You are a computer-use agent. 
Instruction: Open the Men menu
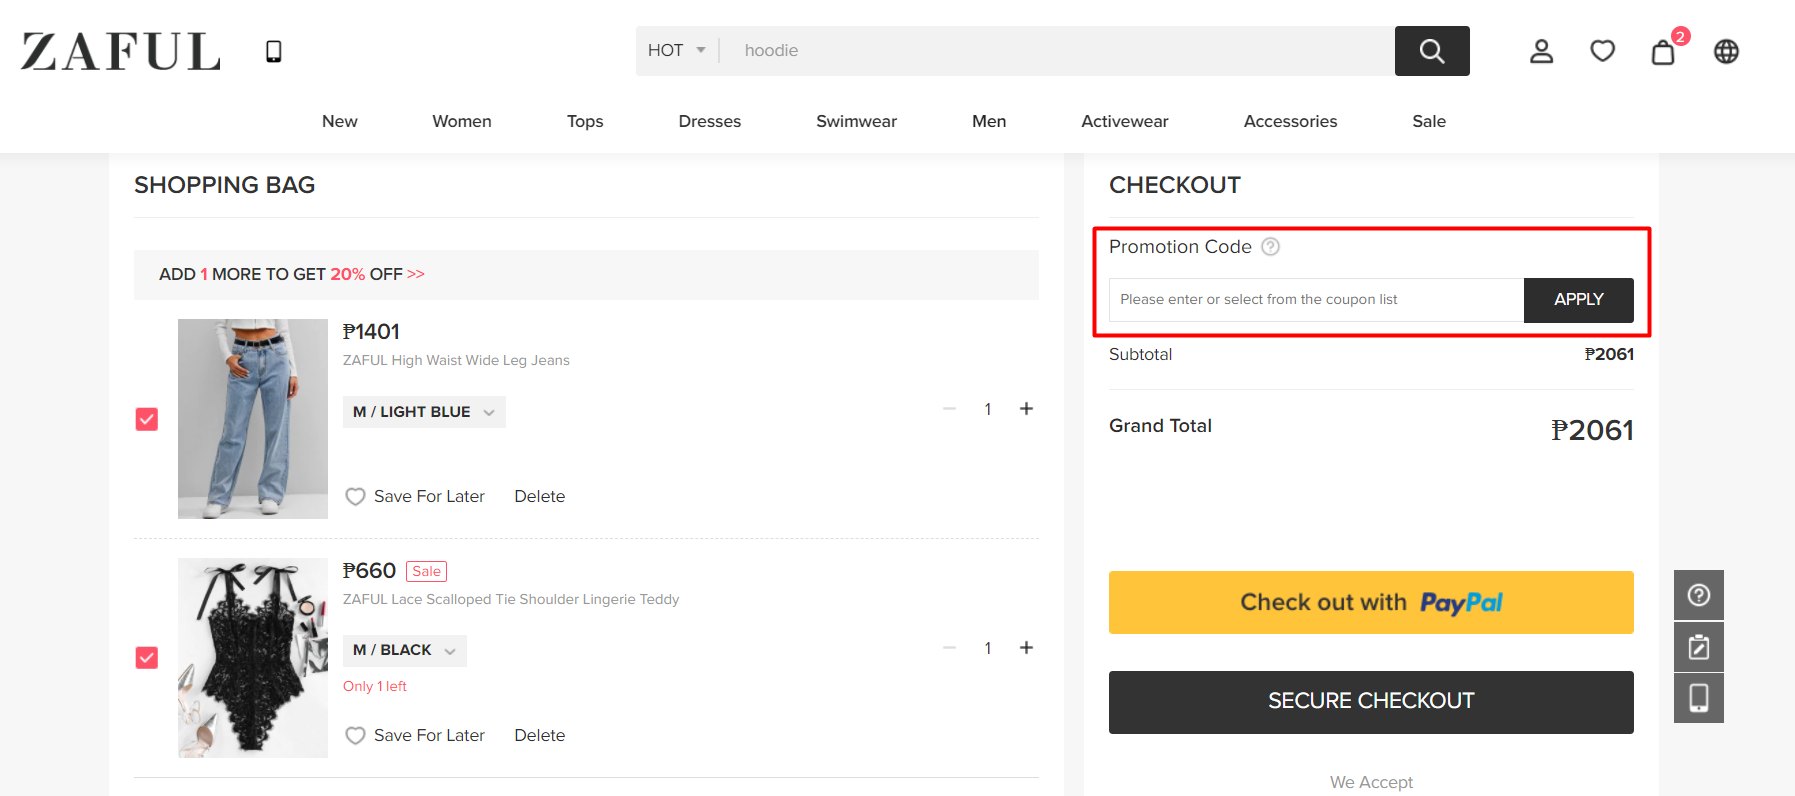[x=989, y=121]
